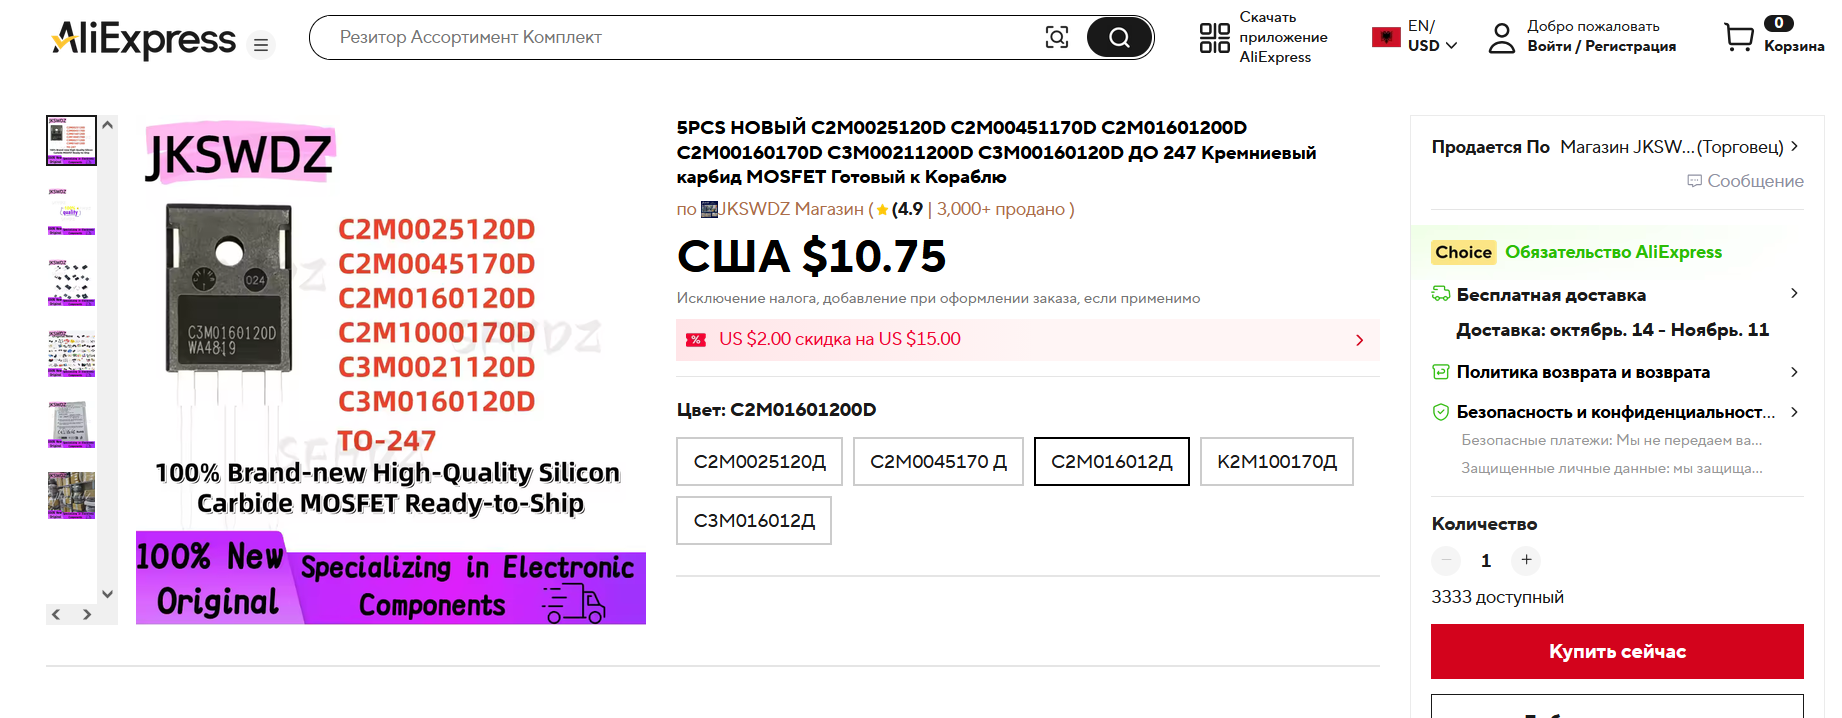
Task: Select the К2М100170Д variant option
Action: (x=1277, y=461)
